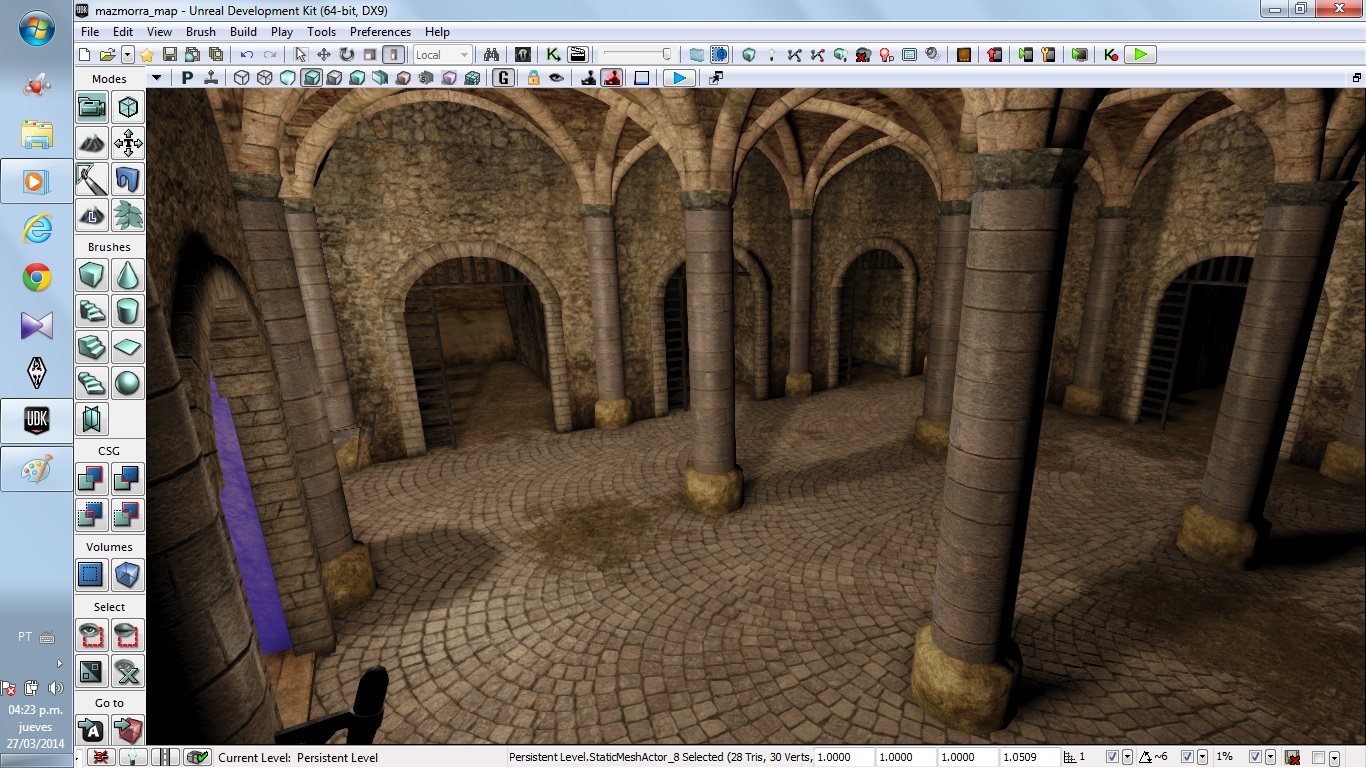Viewport: 1366px width, 768px height.
Task: Activate the Terrain editing mode icon
Action: (x=92, y=143)
